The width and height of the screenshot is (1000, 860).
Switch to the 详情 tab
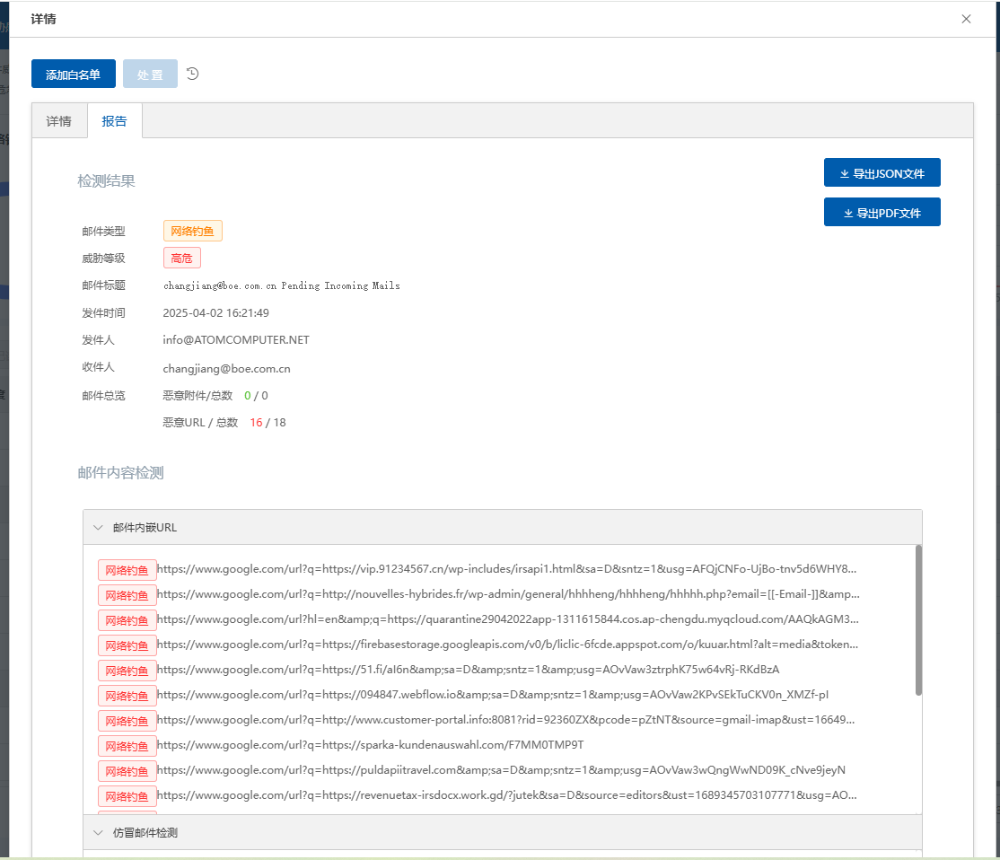[x=59, y=121]
